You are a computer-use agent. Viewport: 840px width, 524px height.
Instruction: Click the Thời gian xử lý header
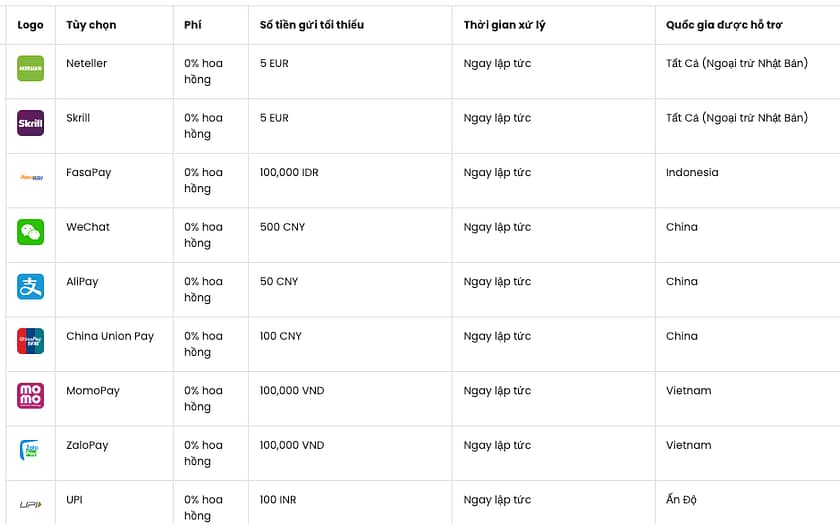pyautogui.click(x=504, y=25)
